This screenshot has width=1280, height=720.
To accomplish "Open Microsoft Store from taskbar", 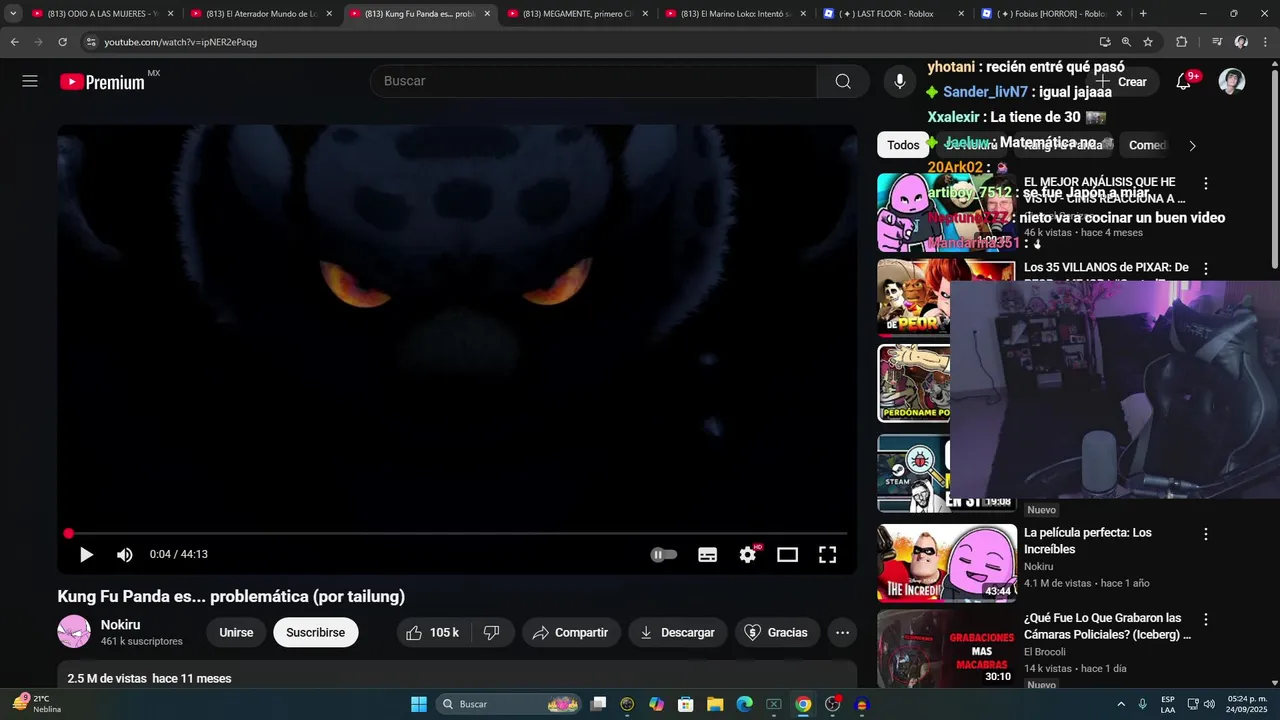I will [x=686, y=704].
